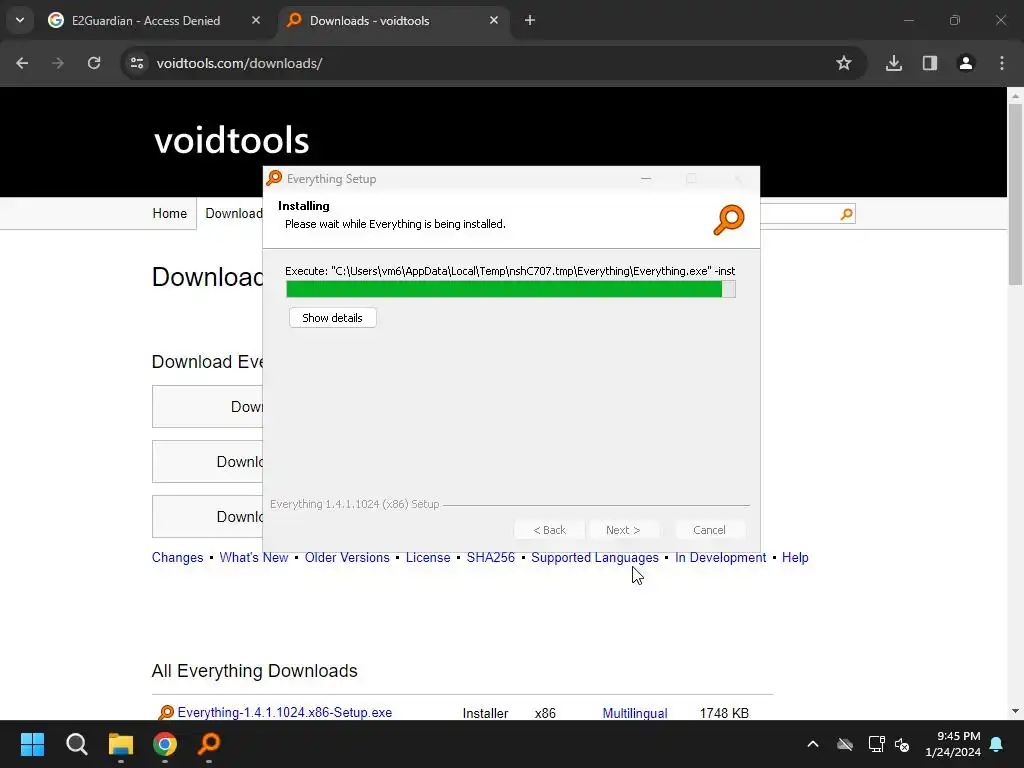1024x768 pixels.
Task: Click the scrollbar down arrow
Action: pos(1015,711)
